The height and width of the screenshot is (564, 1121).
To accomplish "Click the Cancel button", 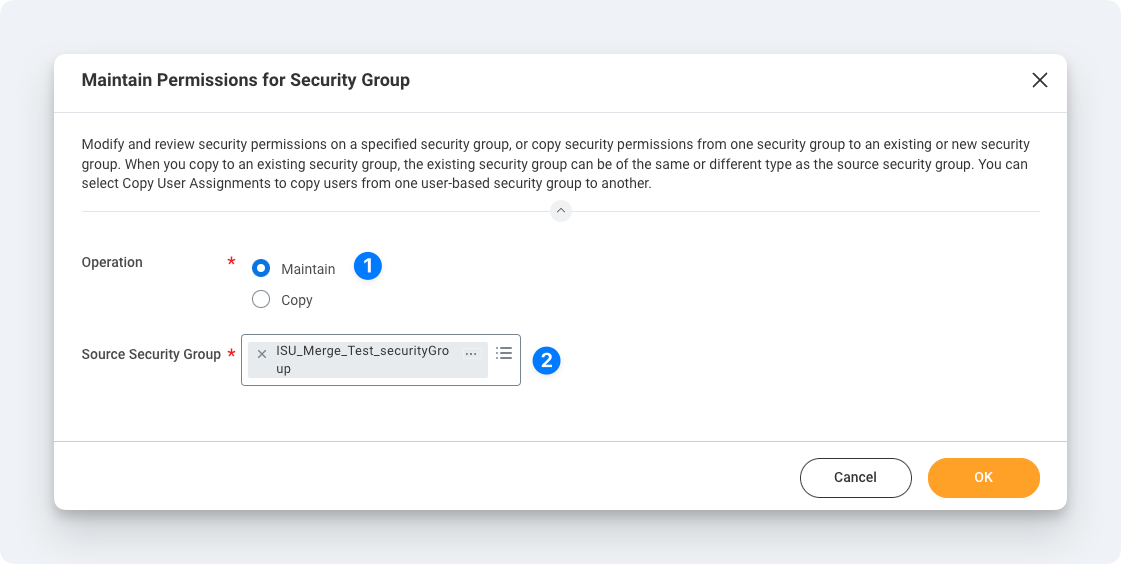I will click(x=856, y=478).
